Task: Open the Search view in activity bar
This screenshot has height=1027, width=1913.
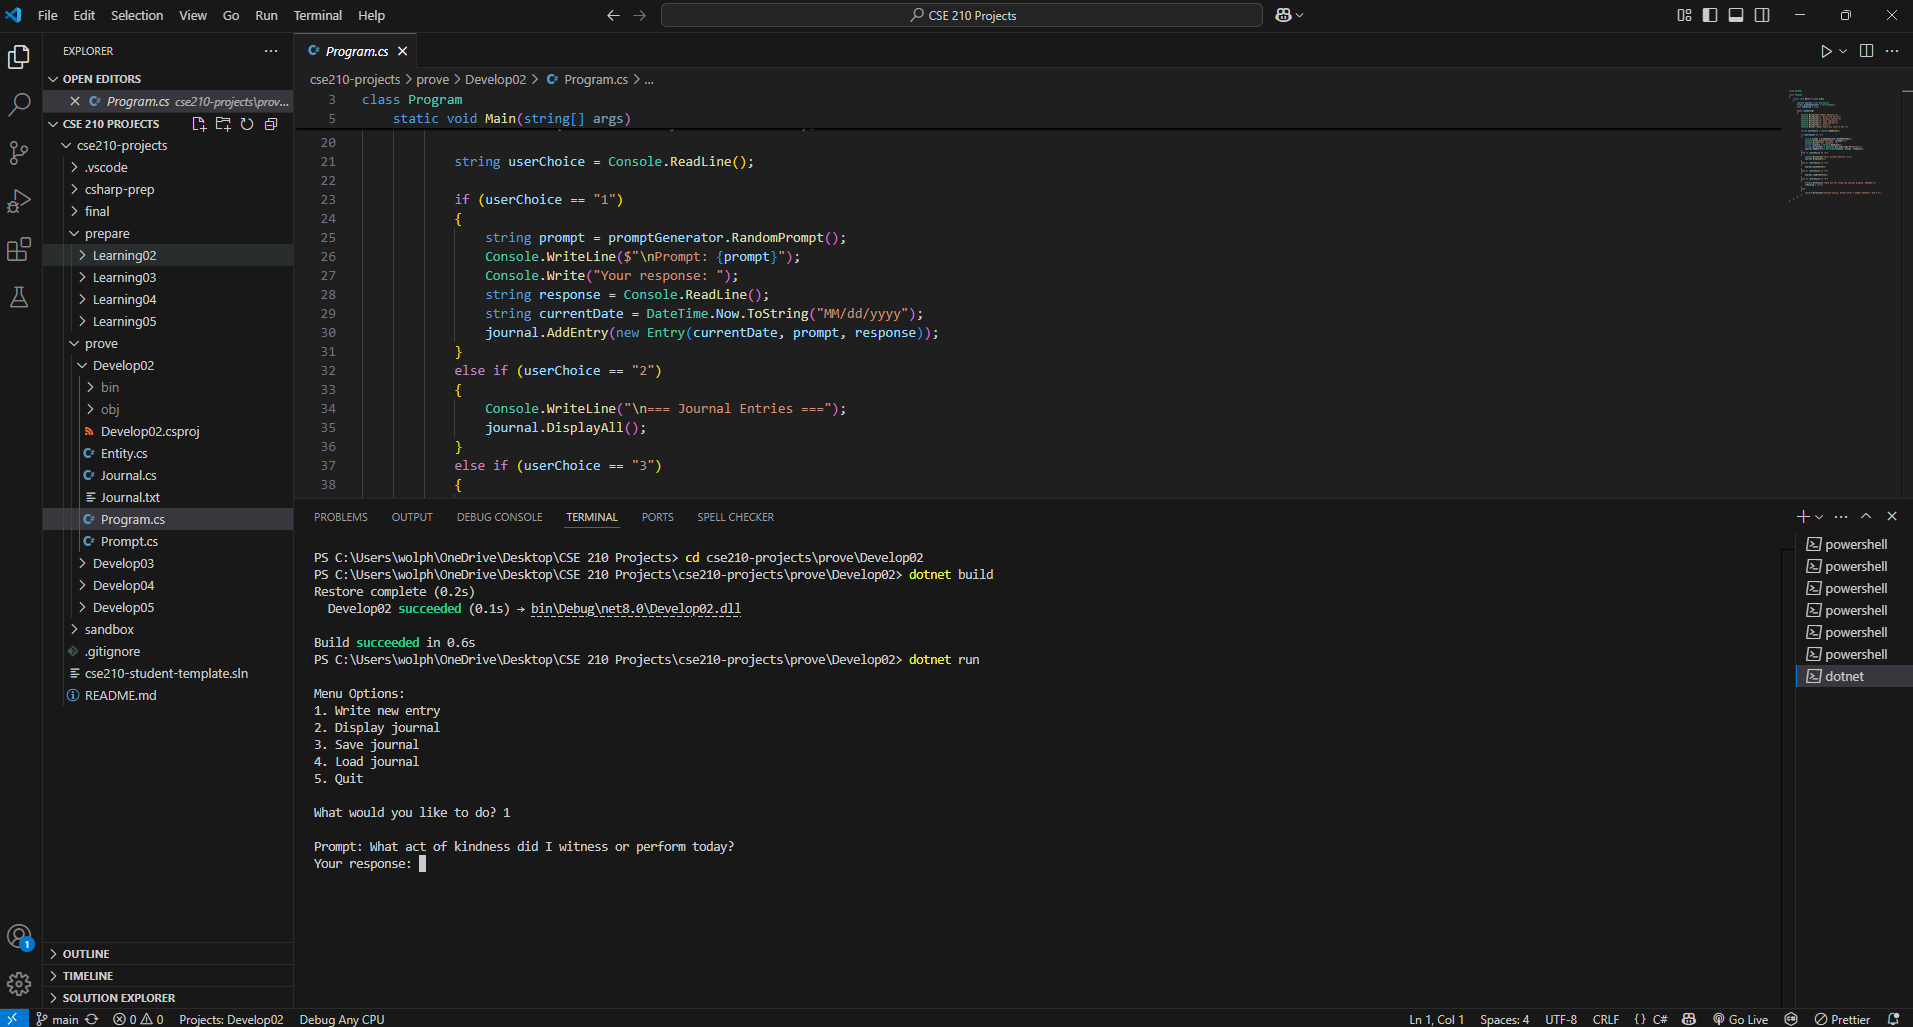Action: [x=19, y=104]
